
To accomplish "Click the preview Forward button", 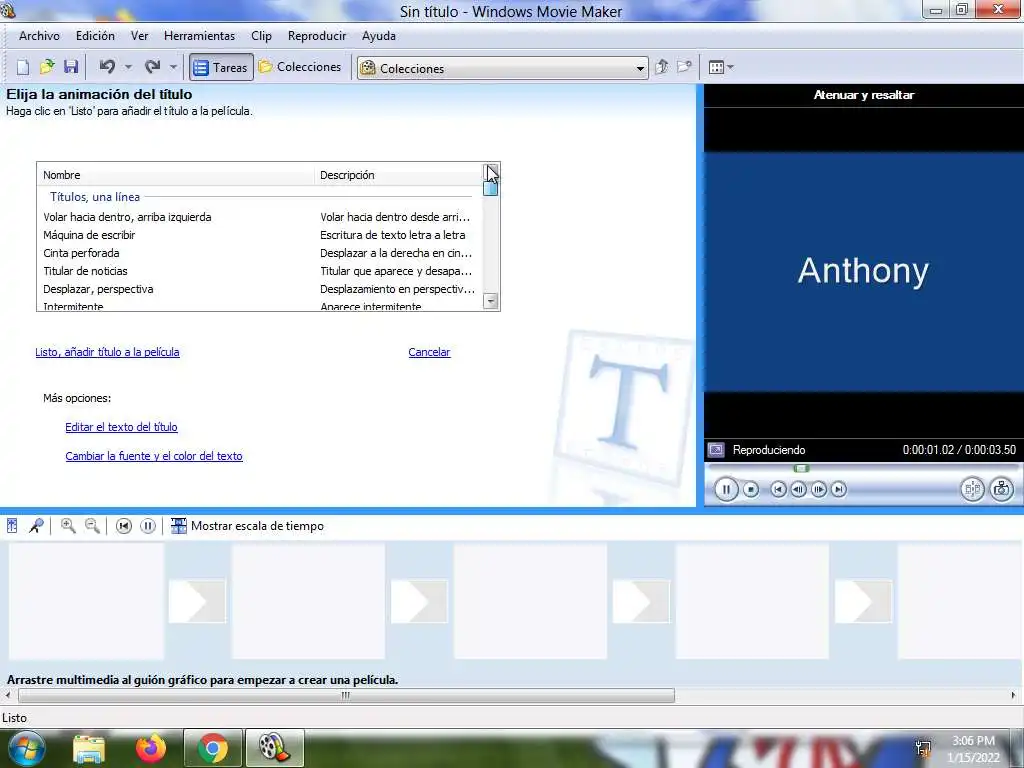I will click(x=839, y=489).
